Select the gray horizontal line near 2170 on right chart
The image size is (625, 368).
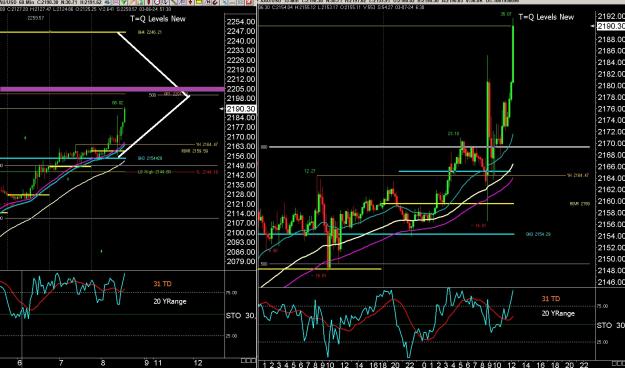(429, 147)
